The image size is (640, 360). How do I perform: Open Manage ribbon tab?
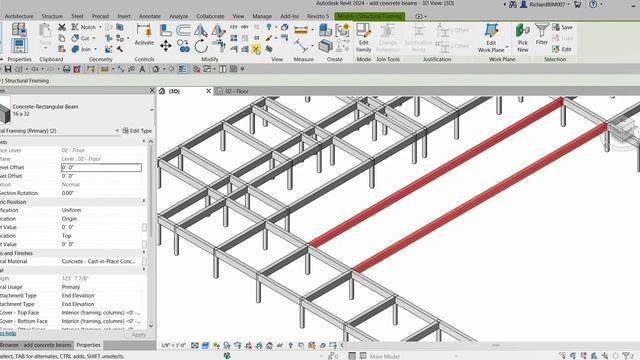pyautogui.click(x=262, y=16)
